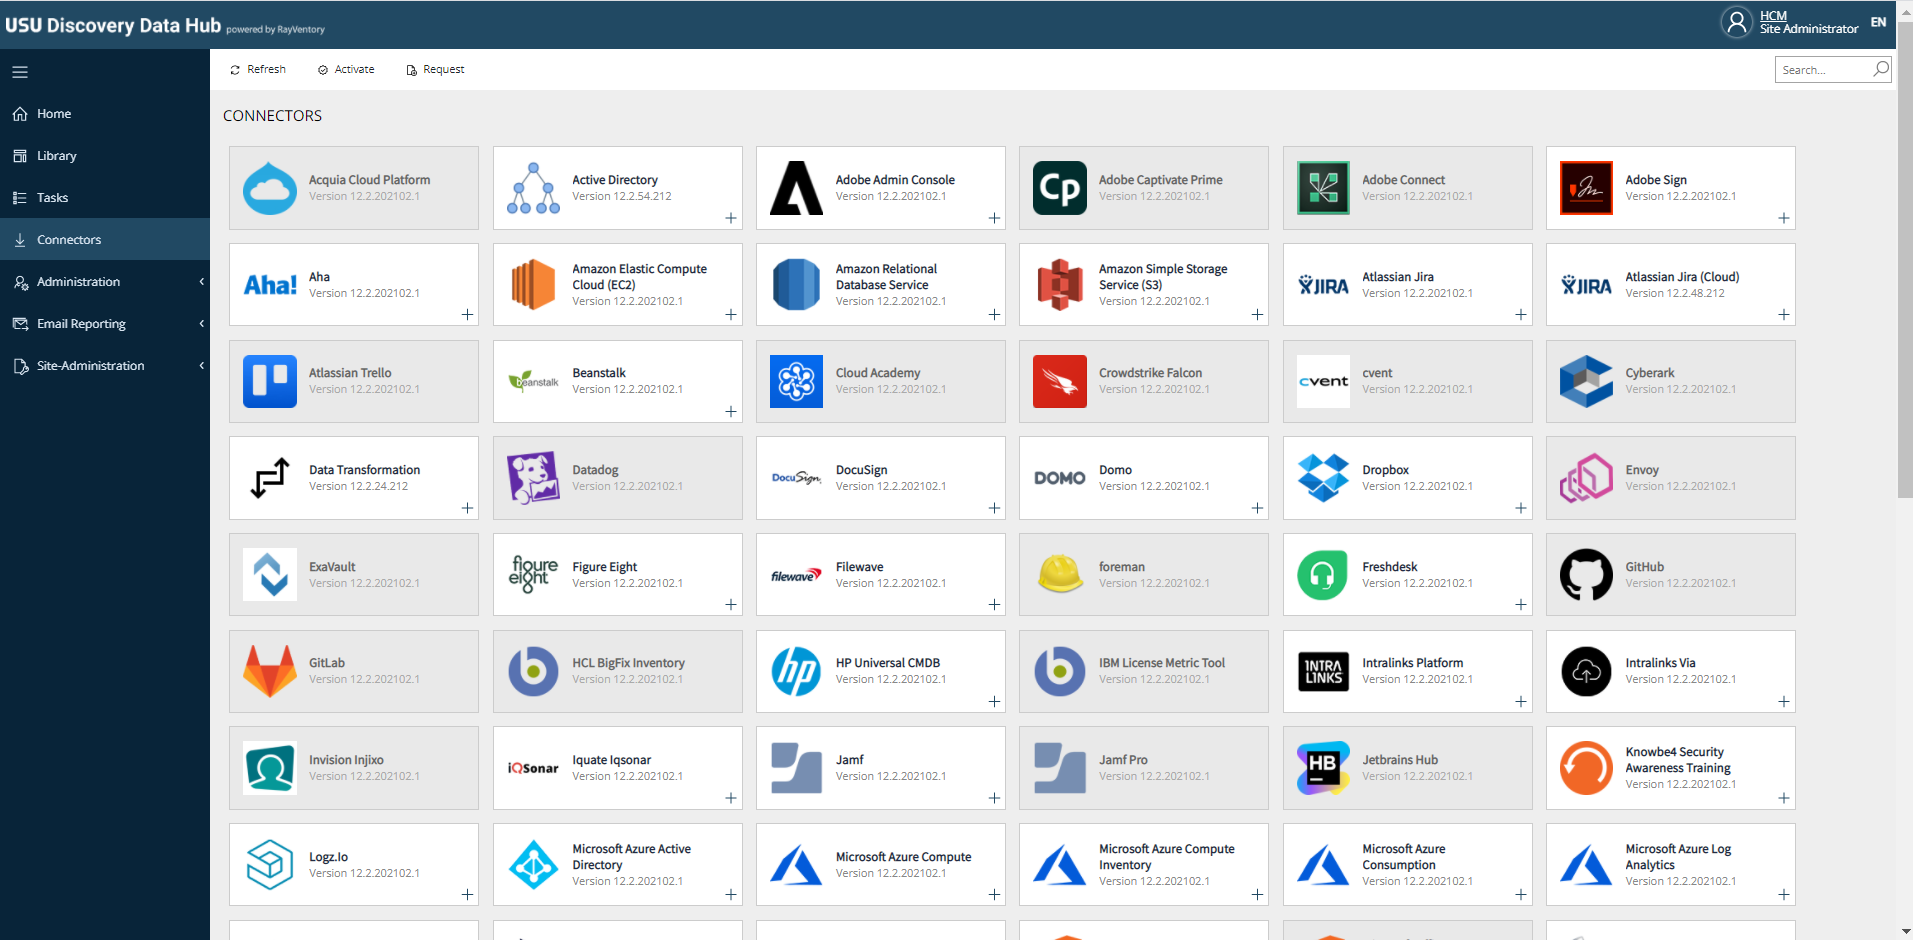Click plus on Microsoft Azure Compute card
This screenshot has height=940, width=1913.
point(994,895)
